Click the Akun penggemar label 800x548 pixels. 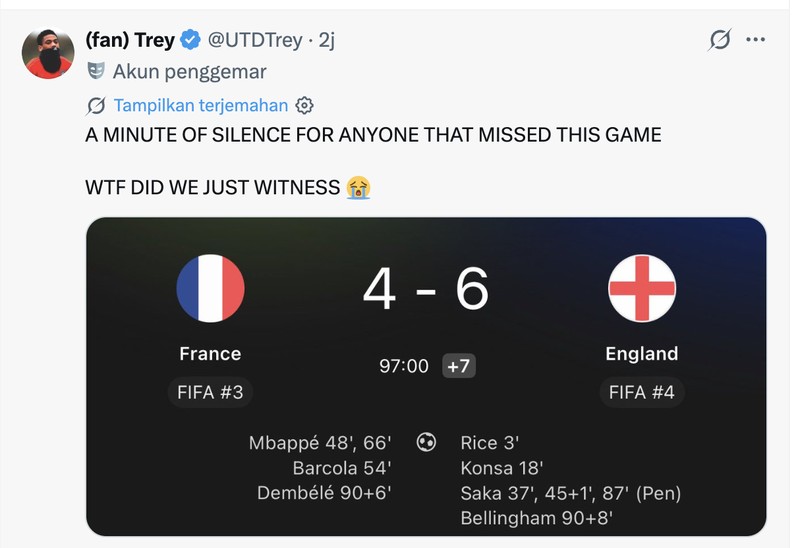point(190,71)
